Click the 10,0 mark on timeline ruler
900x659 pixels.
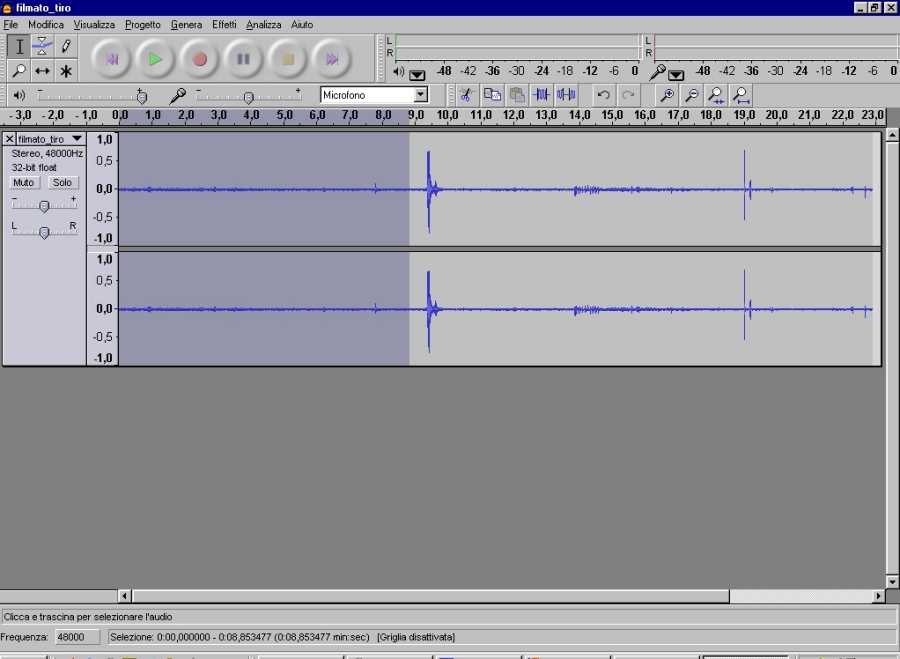click(448, 115)
